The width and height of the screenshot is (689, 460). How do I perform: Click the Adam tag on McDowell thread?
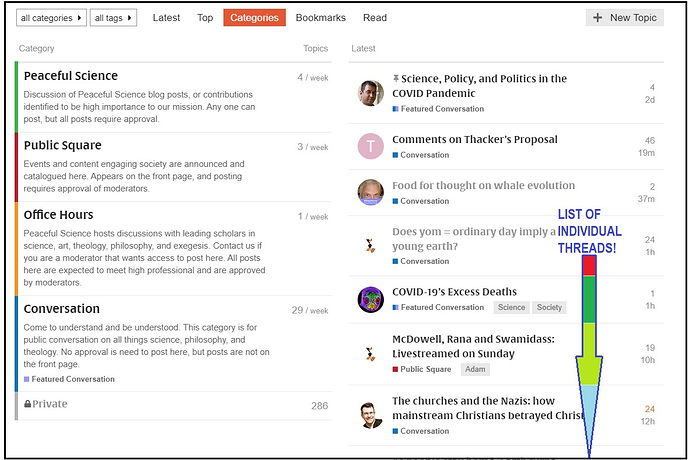[475, 369]
